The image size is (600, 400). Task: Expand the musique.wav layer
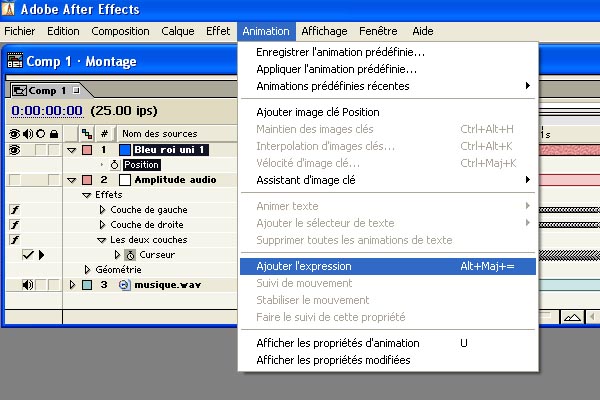tap(72, 285)
